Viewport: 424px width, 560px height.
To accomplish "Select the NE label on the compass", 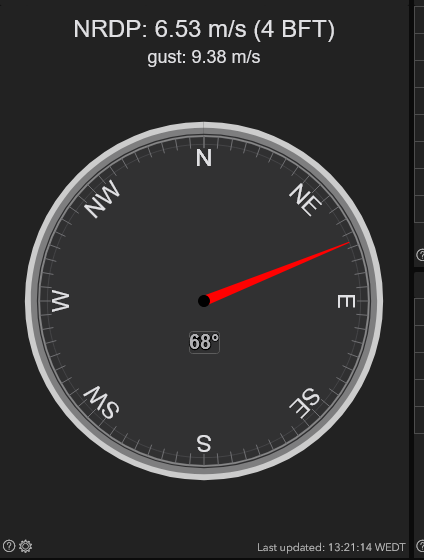I will [305, 200].
